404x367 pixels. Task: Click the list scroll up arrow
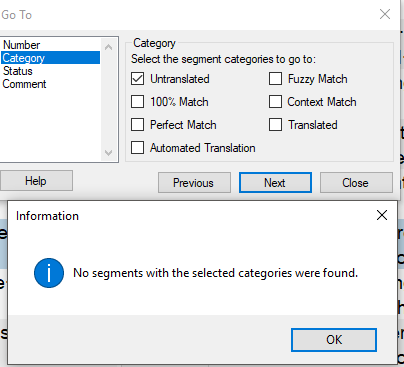pos(108,47)
